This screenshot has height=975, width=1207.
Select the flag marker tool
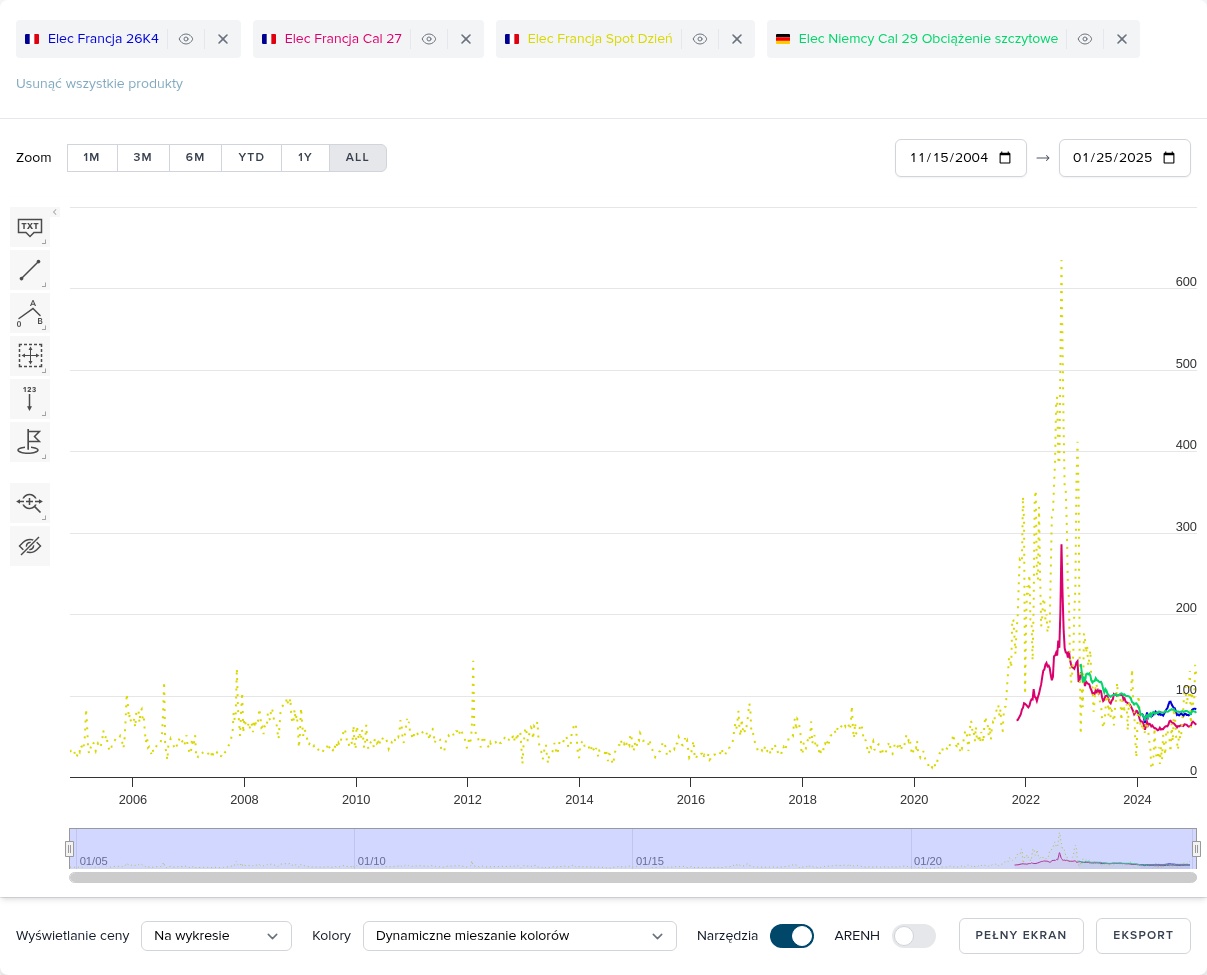30,442
